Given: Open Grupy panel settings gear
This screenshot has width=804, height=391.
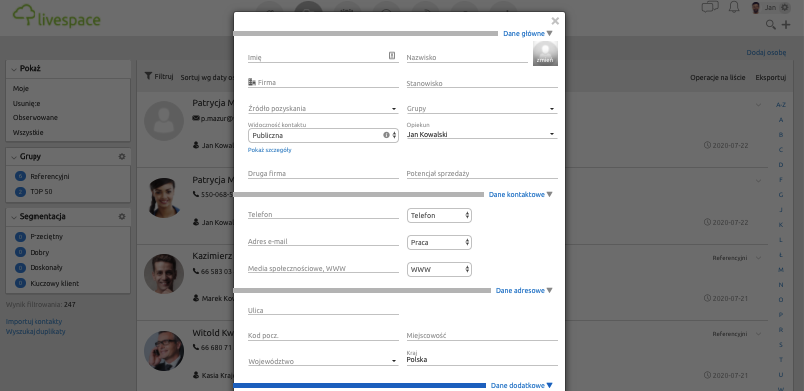Looking at the screenshot, I should 122,157.
